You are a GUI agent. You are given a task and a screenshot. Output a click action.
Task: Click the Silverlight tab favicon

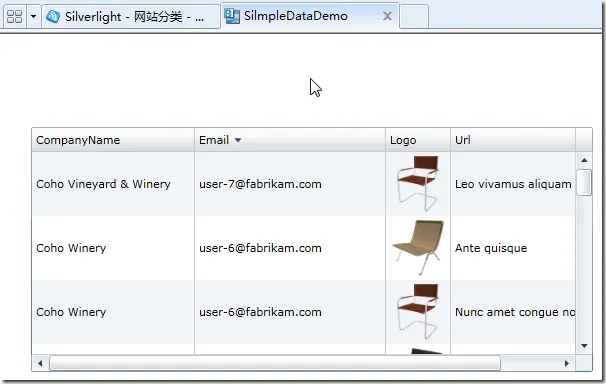[x=53, y=17]
